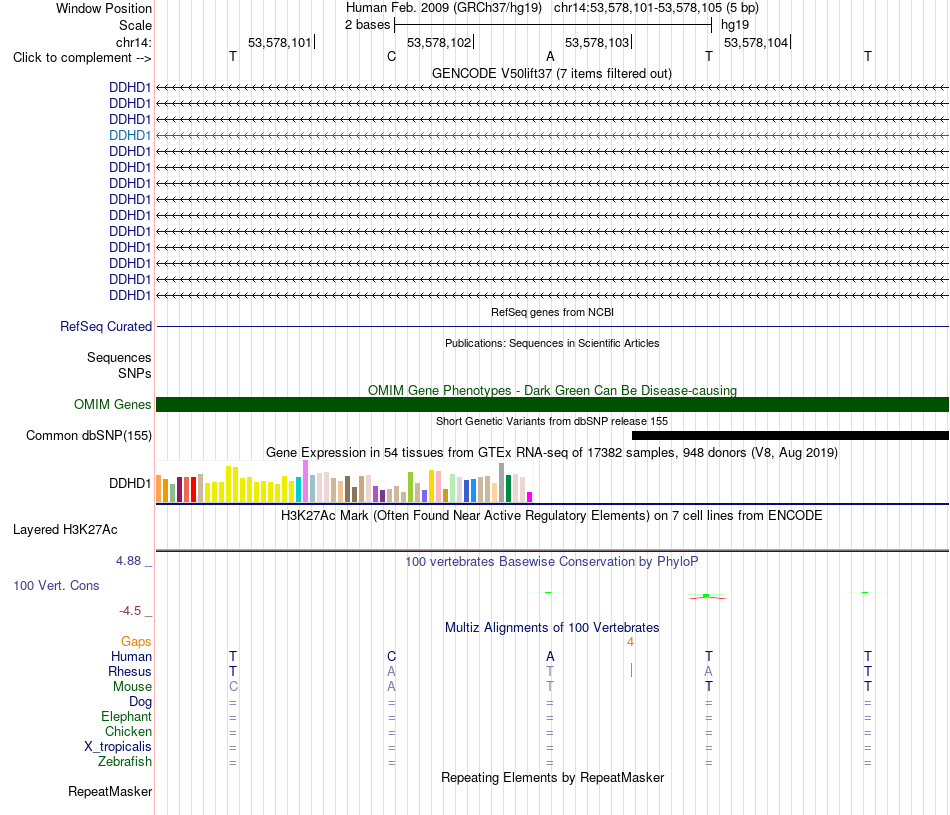Click the -4.5 lower conservation scale value
Viewport: 950px width, 815px height.
[130, 611]
